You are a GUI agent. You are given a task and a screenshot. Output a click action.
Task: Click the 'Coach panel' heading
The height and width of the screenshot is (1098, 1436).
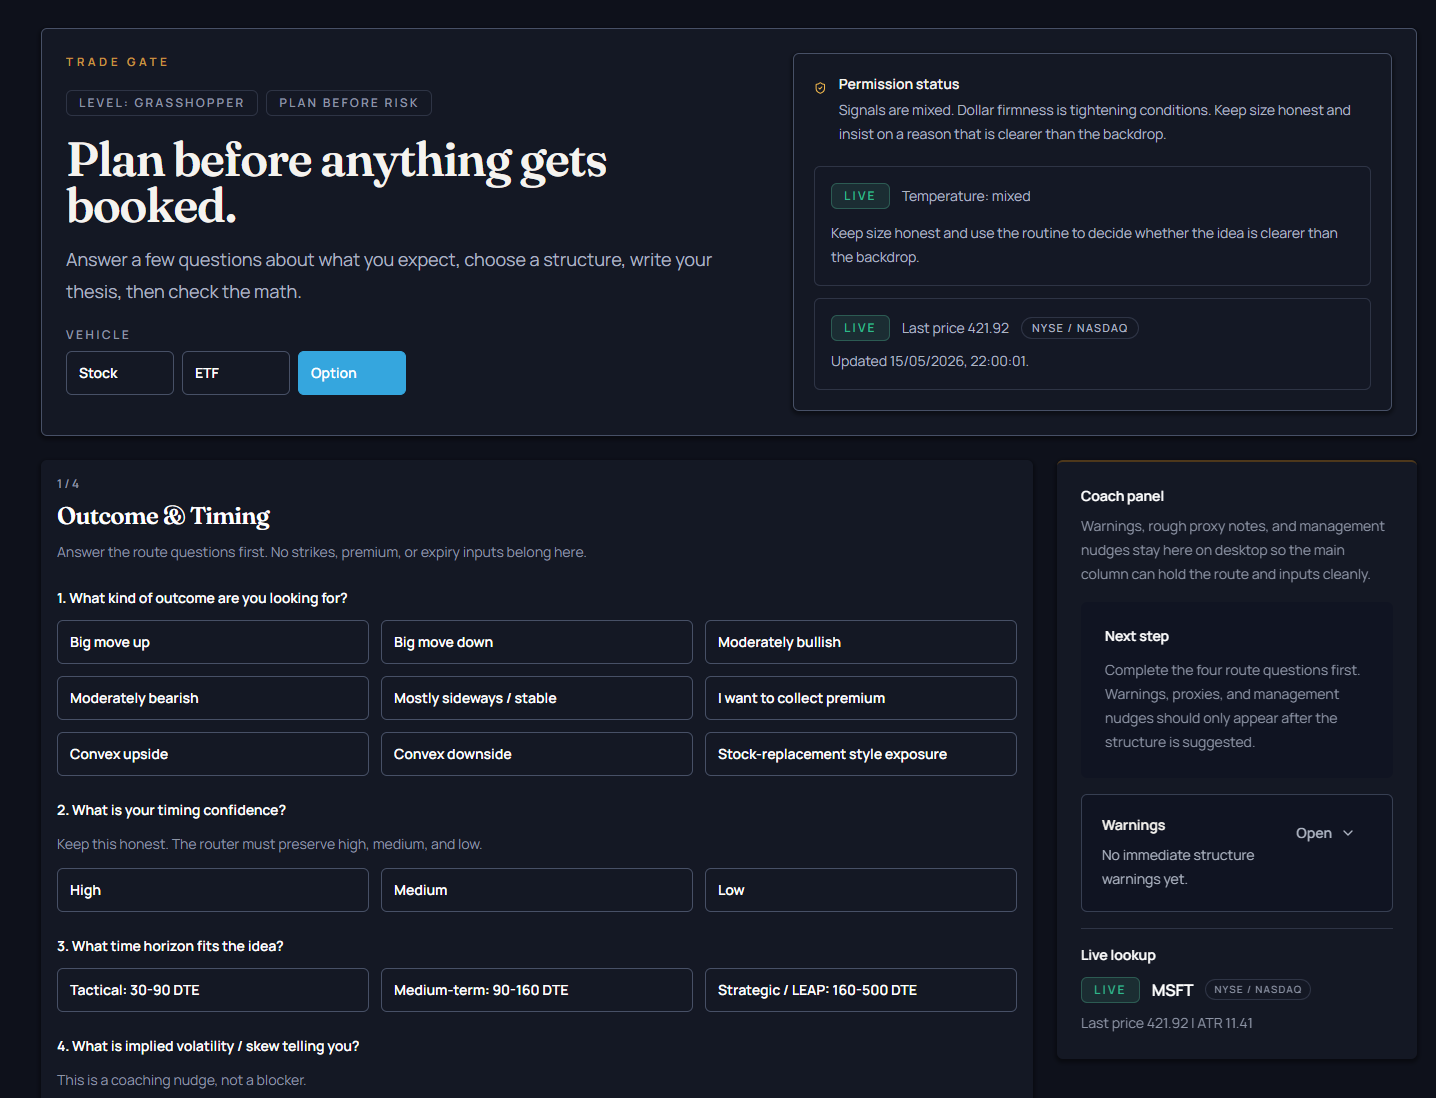tap(1122, 496)
